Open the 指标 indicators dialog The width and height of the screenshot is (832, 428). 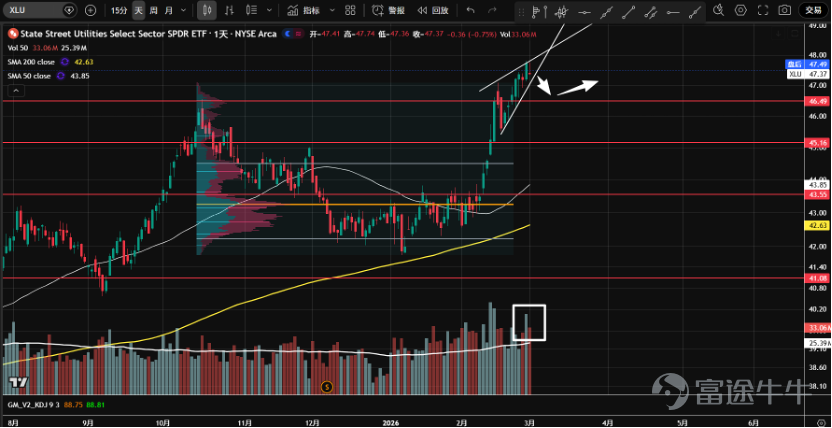[x=304, y=10]
